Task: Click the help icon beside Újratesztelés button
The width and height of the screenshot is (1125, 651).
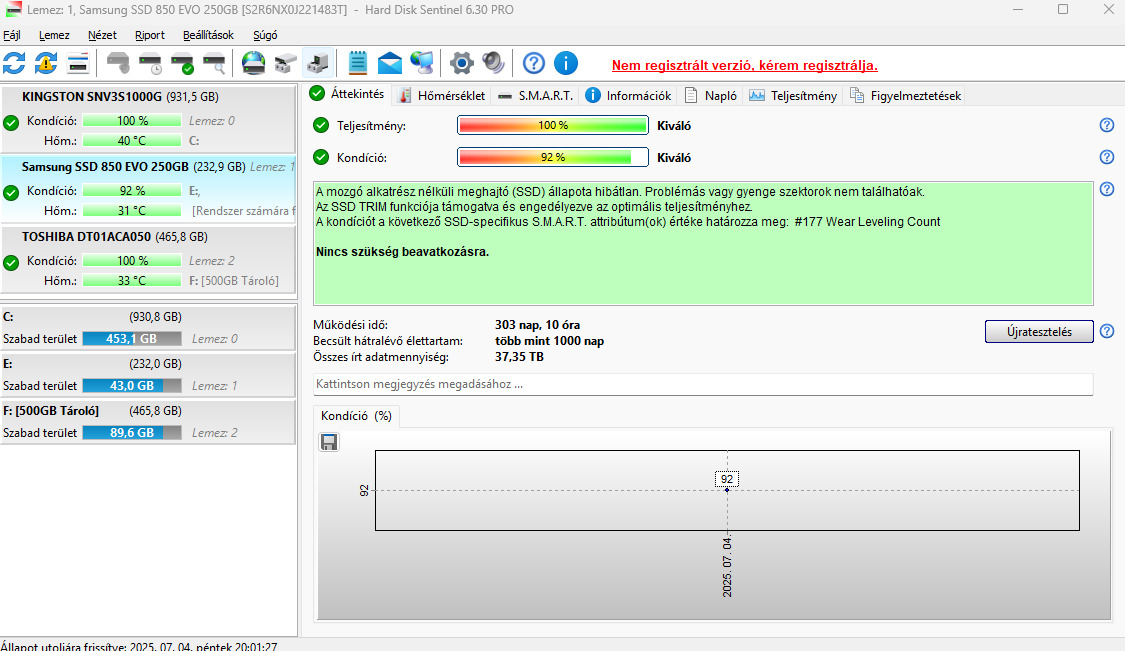Action: coord(1106,332)
